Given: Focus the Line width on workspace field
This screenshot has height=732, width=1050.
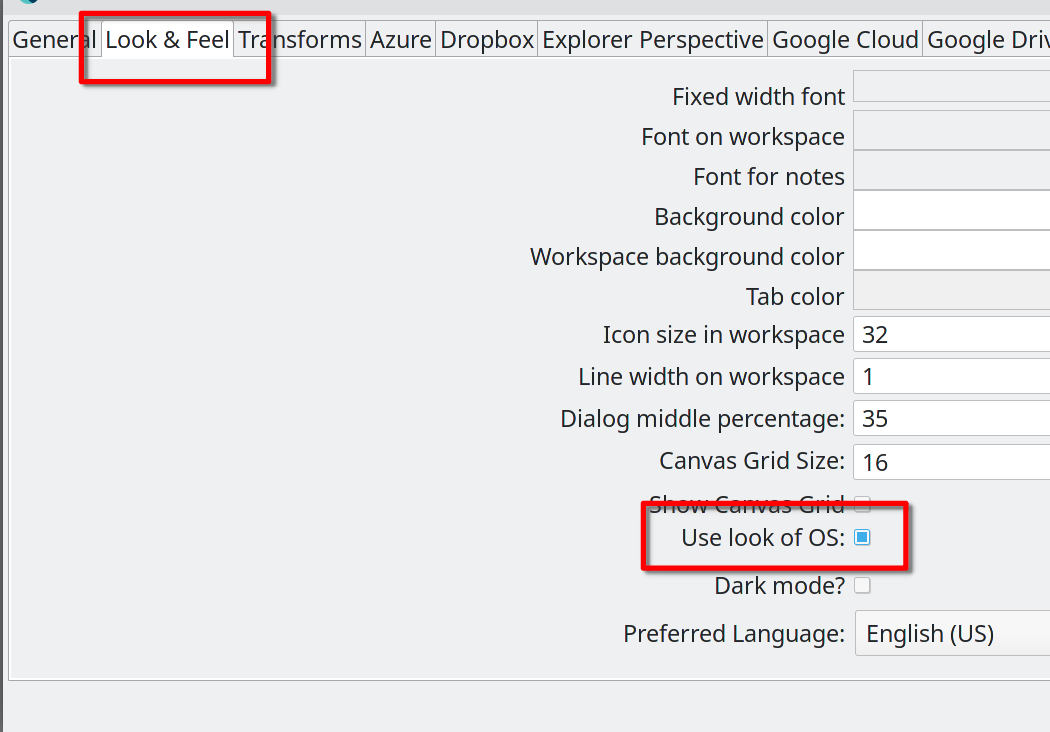Looking at the screenshot, I should click(952, 377).
